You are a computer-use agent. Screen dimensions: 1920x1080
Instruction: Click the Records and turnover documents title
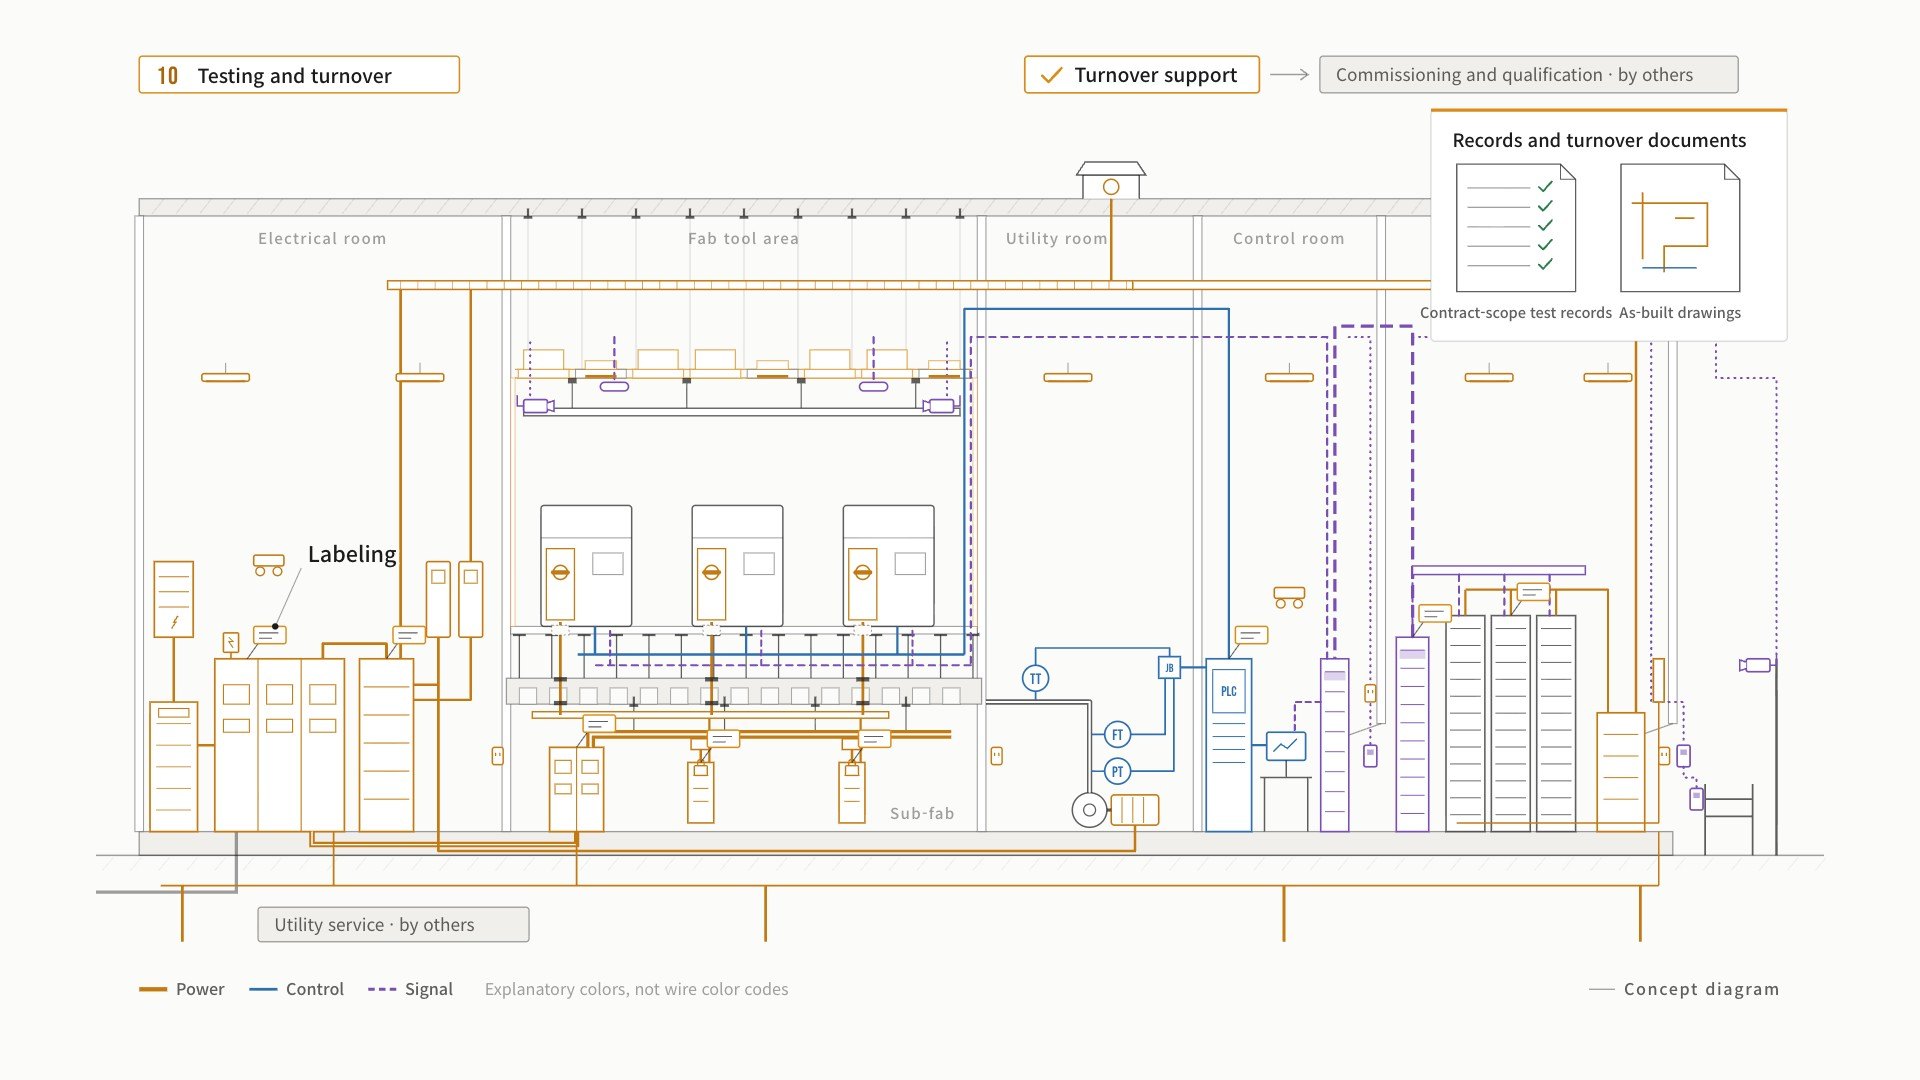(1599, 141)
